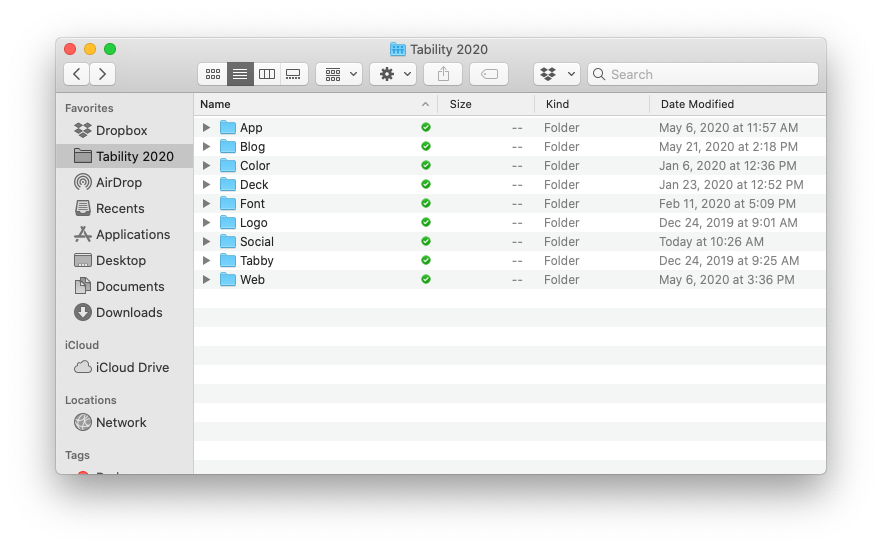
Task: Click the green sync checkmark for Social
Action: pos(426,241)
